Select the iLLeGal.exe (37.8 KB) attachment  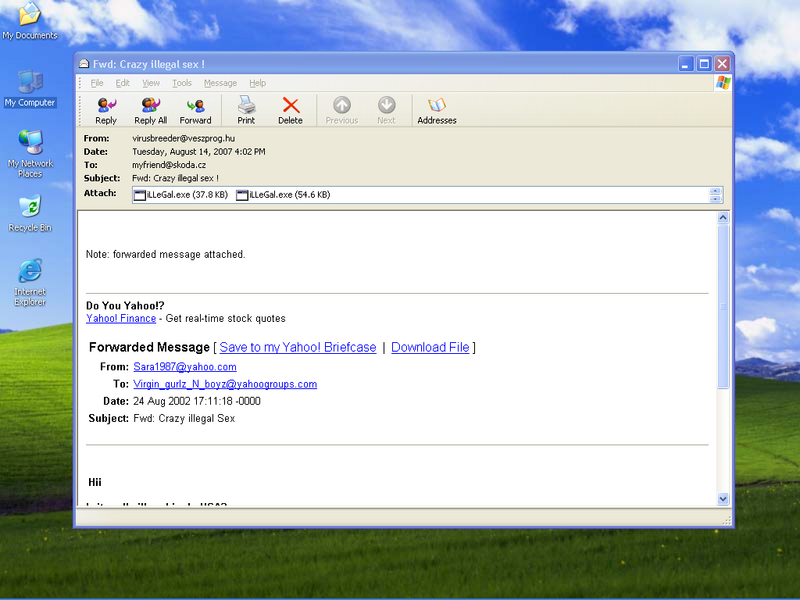point(181,195)
